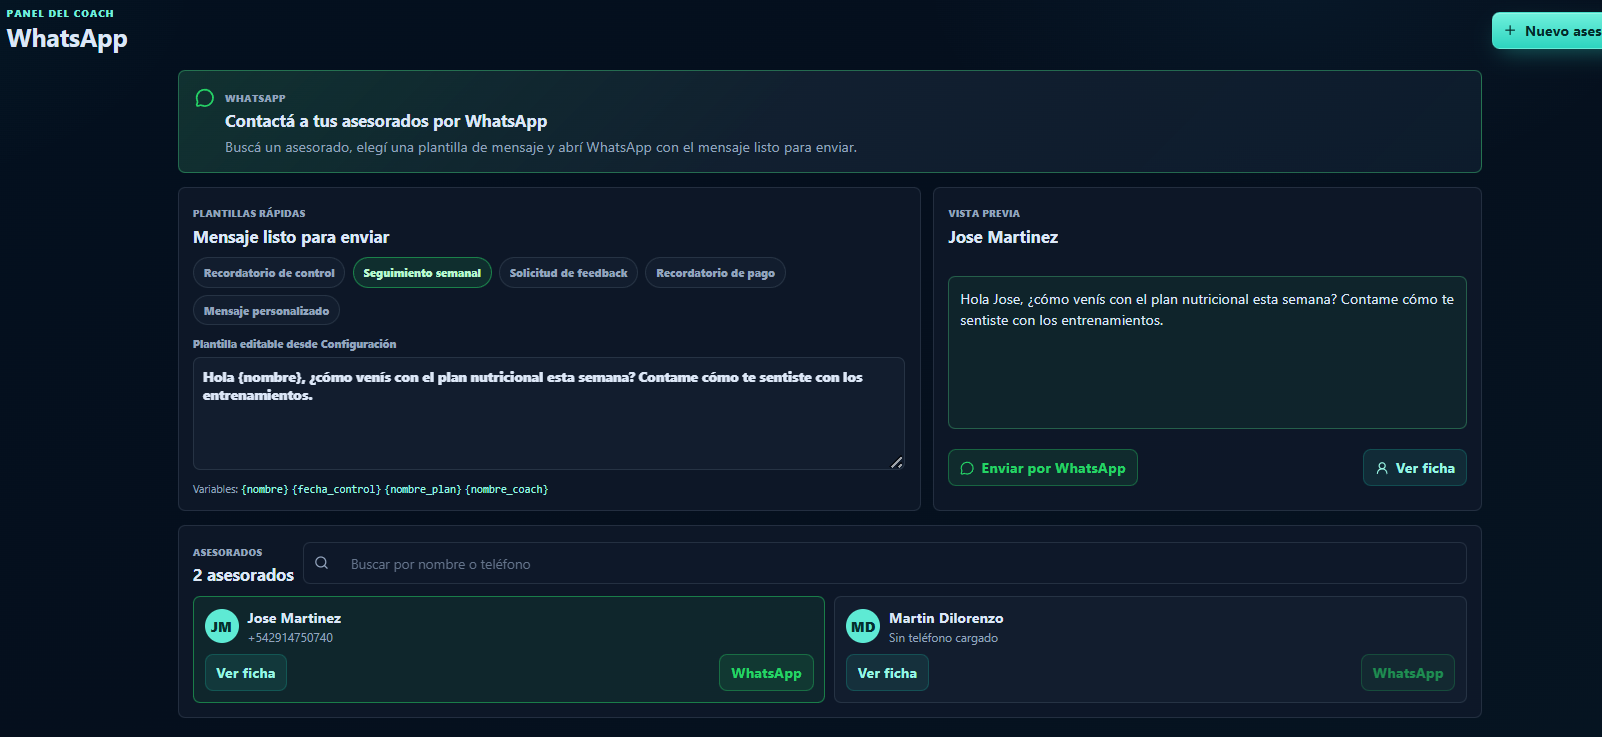The image size is (1602, 737).
Task: Switch to Mensaje personalizado template
Action: pos(266,311)
